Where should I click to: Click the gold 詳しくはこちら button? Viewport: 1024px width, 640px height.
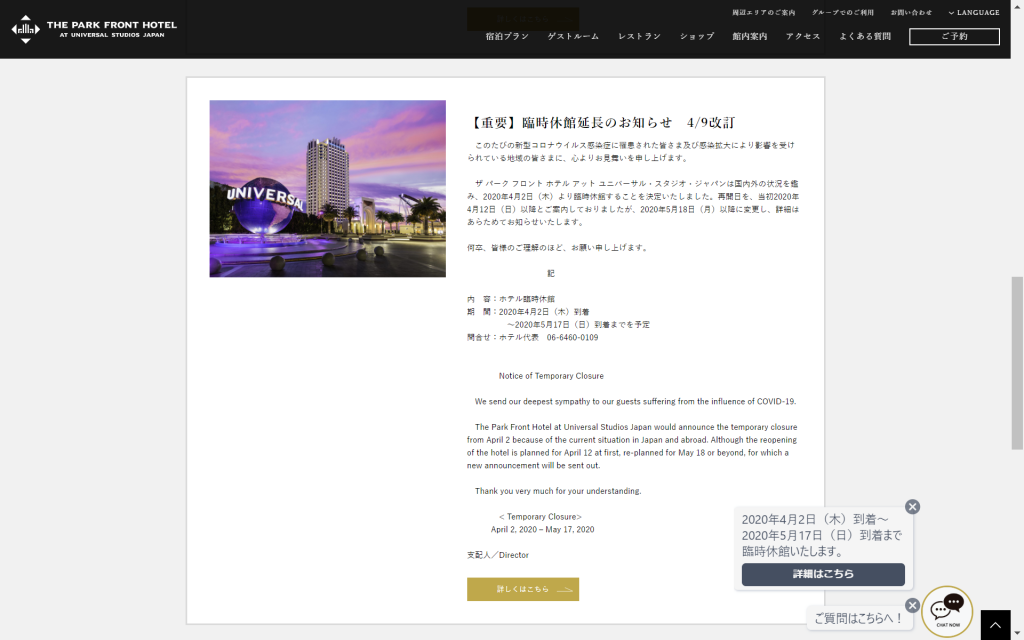(x=522, y=589)
